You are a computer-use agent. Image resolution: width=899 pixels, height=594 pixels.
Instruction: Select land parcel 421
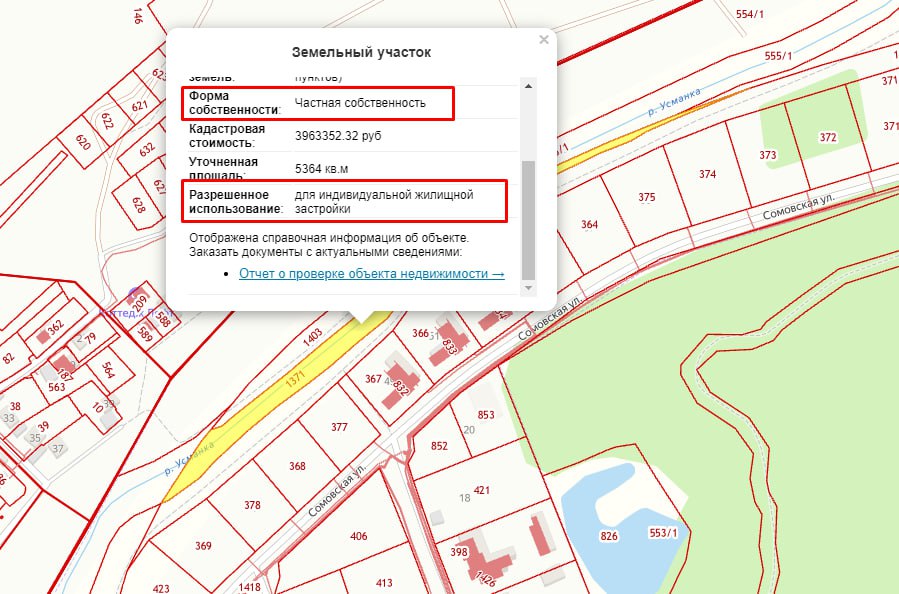(x=482, y=490)
